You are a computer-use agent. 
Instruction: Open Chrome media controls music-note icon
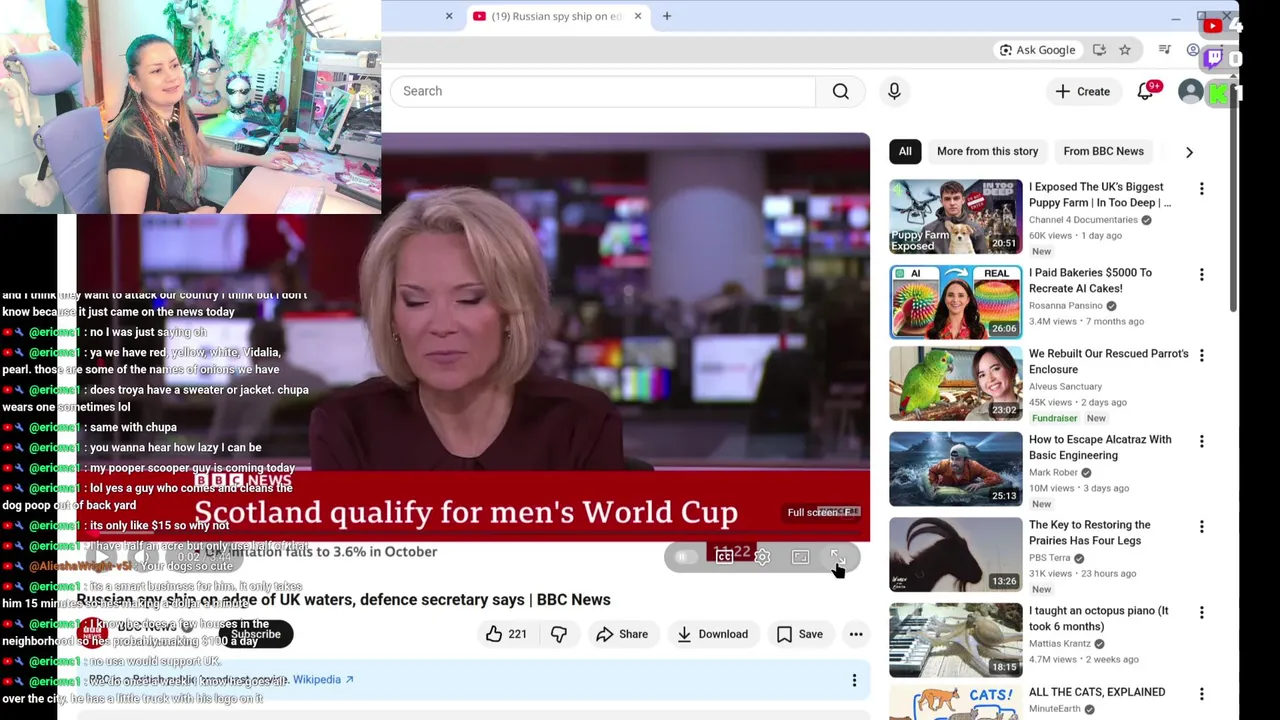click(x=1165, y=50)
